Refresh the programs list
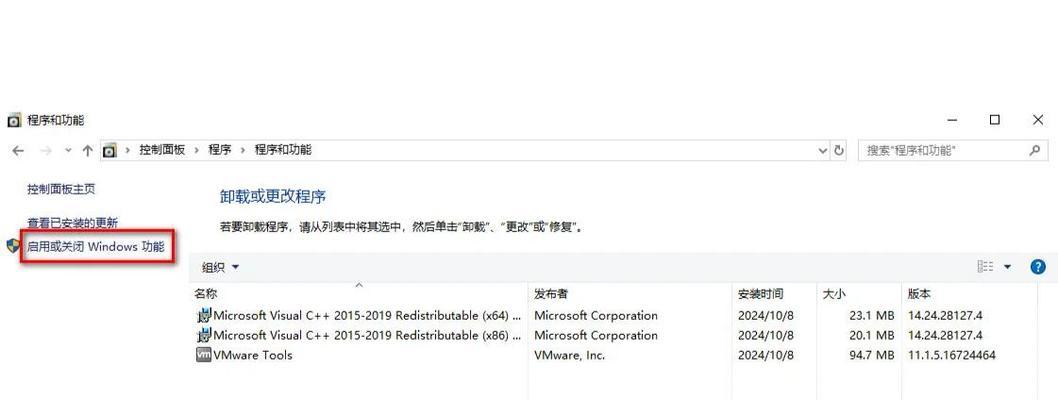1058x400 pixels. pos(839,150)
